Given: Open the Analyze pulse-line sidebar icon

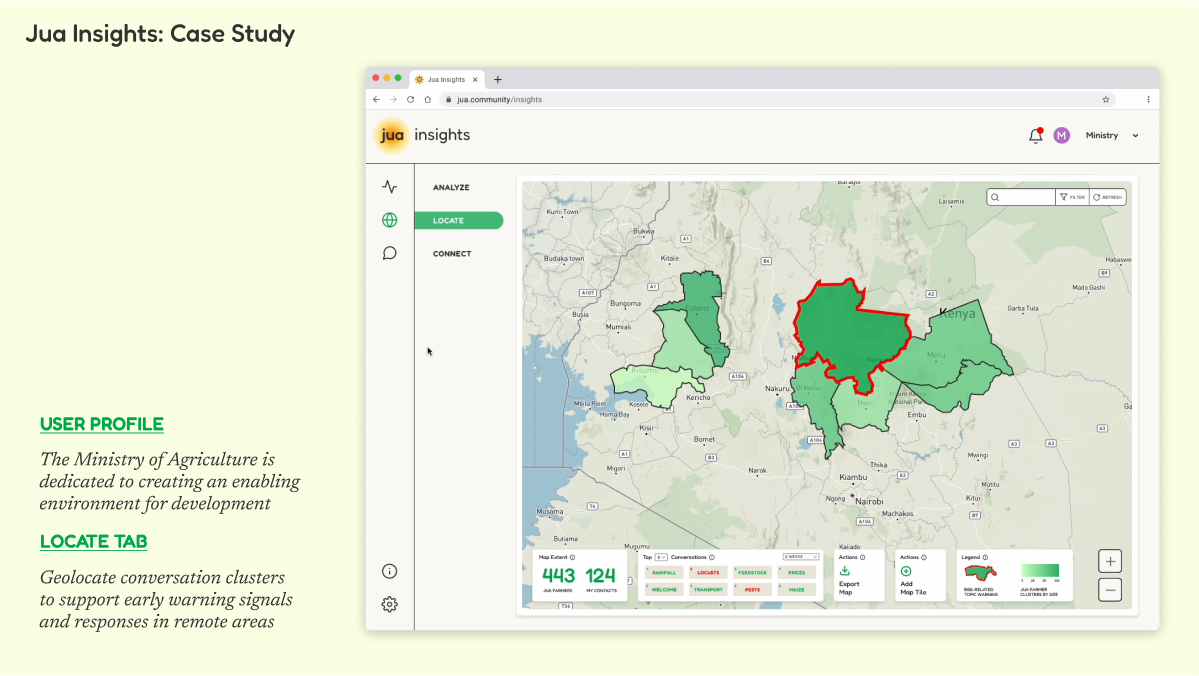Looking at the screenshot, I should click(390, 187).
